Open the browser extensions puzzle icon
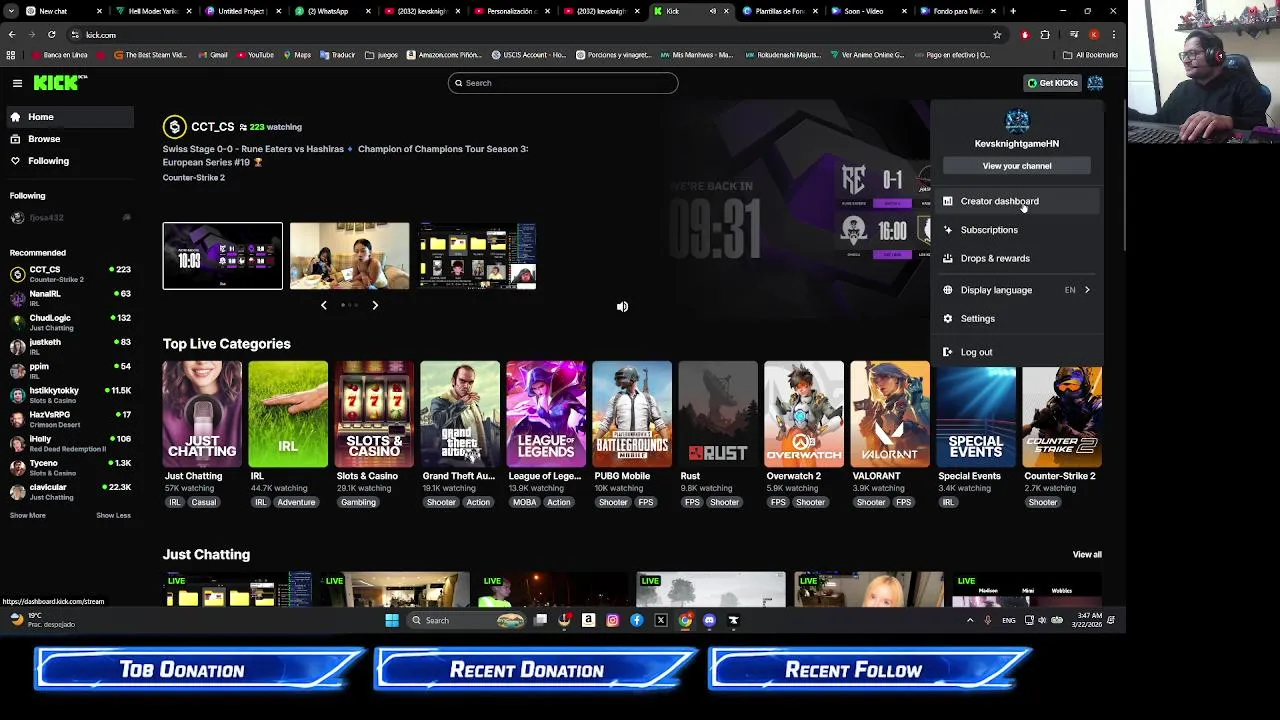This screenshot has height=720, width=1280. coord(1045,35)
